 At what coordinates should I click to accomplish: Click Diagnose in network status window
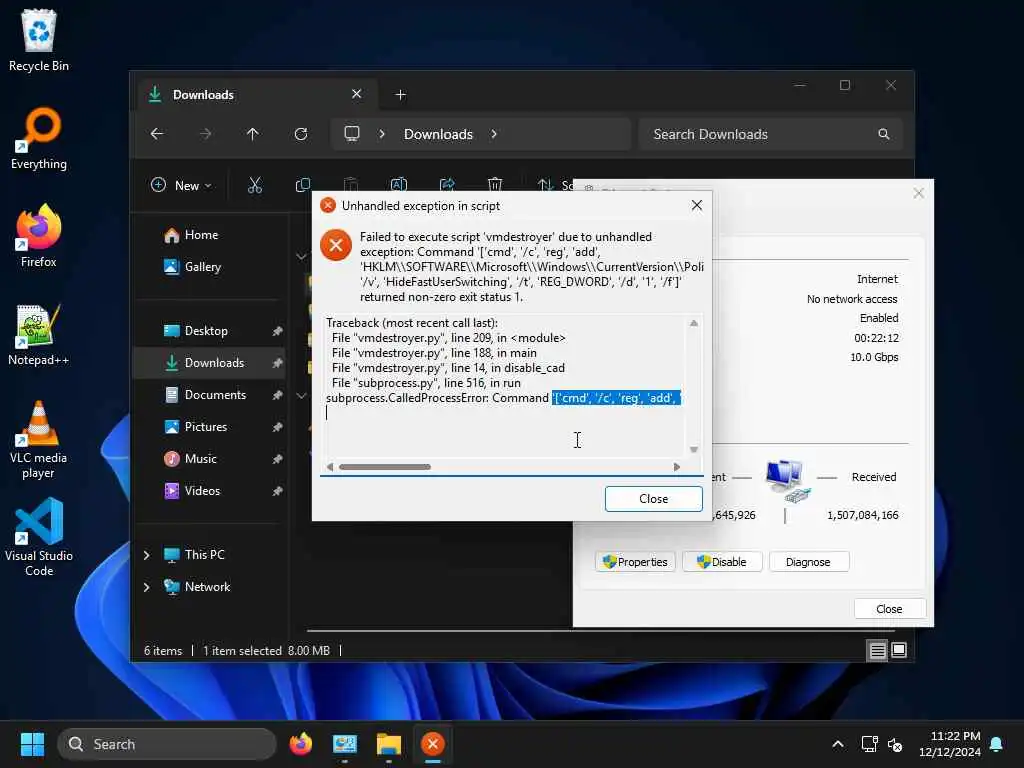pos(808,562)
